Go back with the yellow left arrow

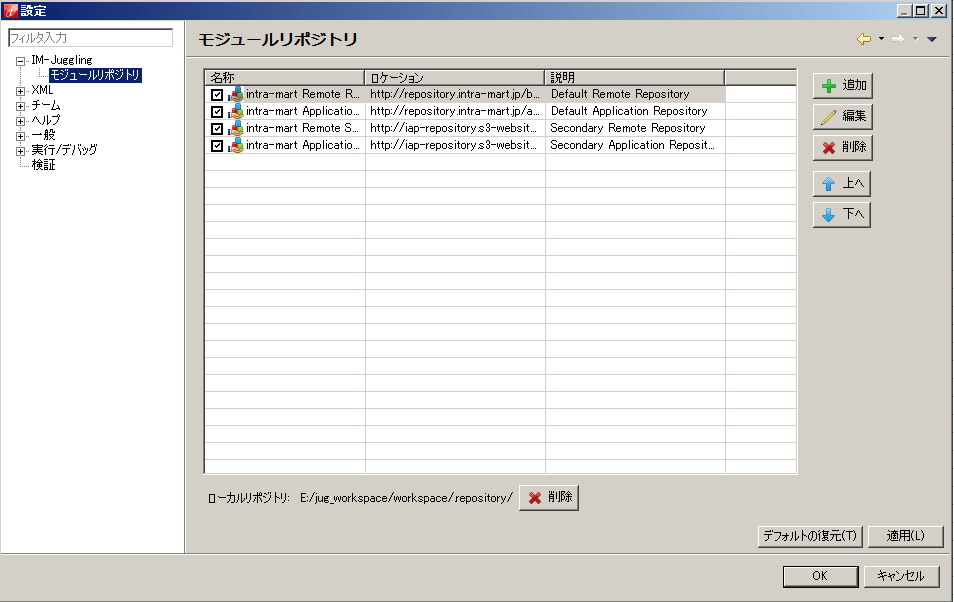(863, 39)
